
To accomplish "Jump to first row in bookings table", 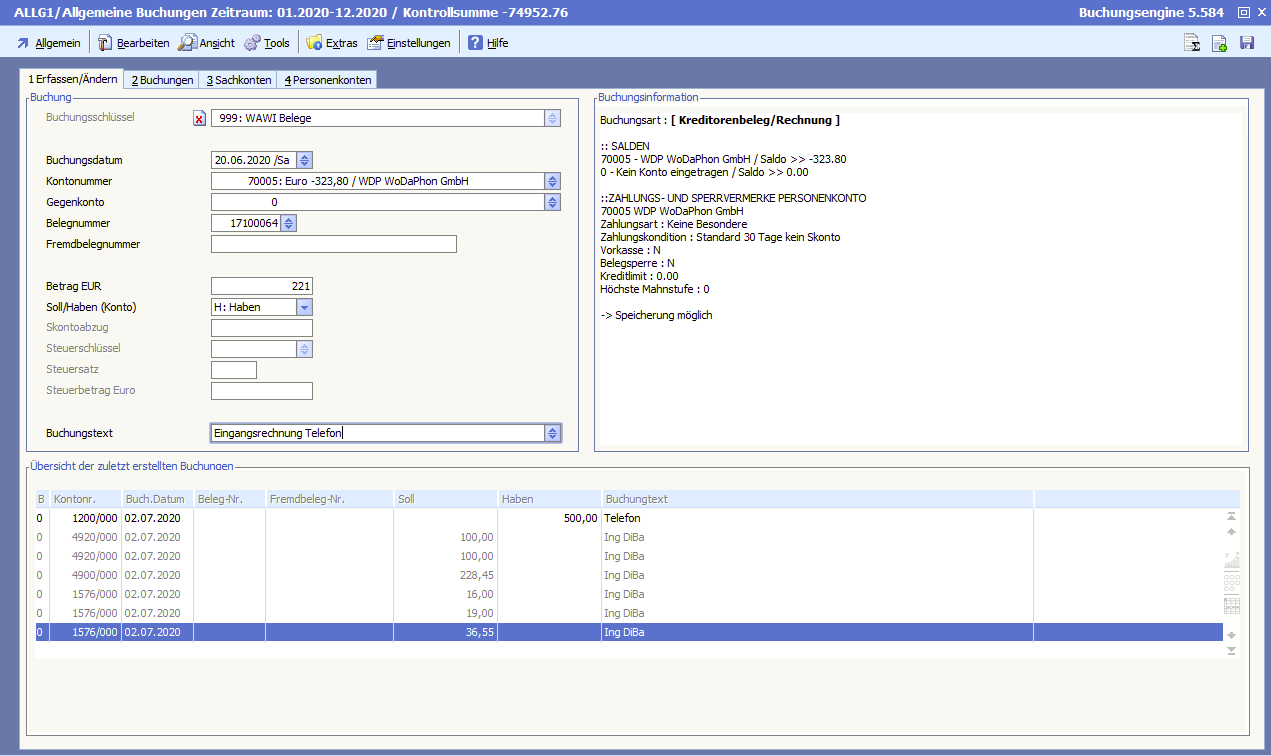I will pos(1231,517).
